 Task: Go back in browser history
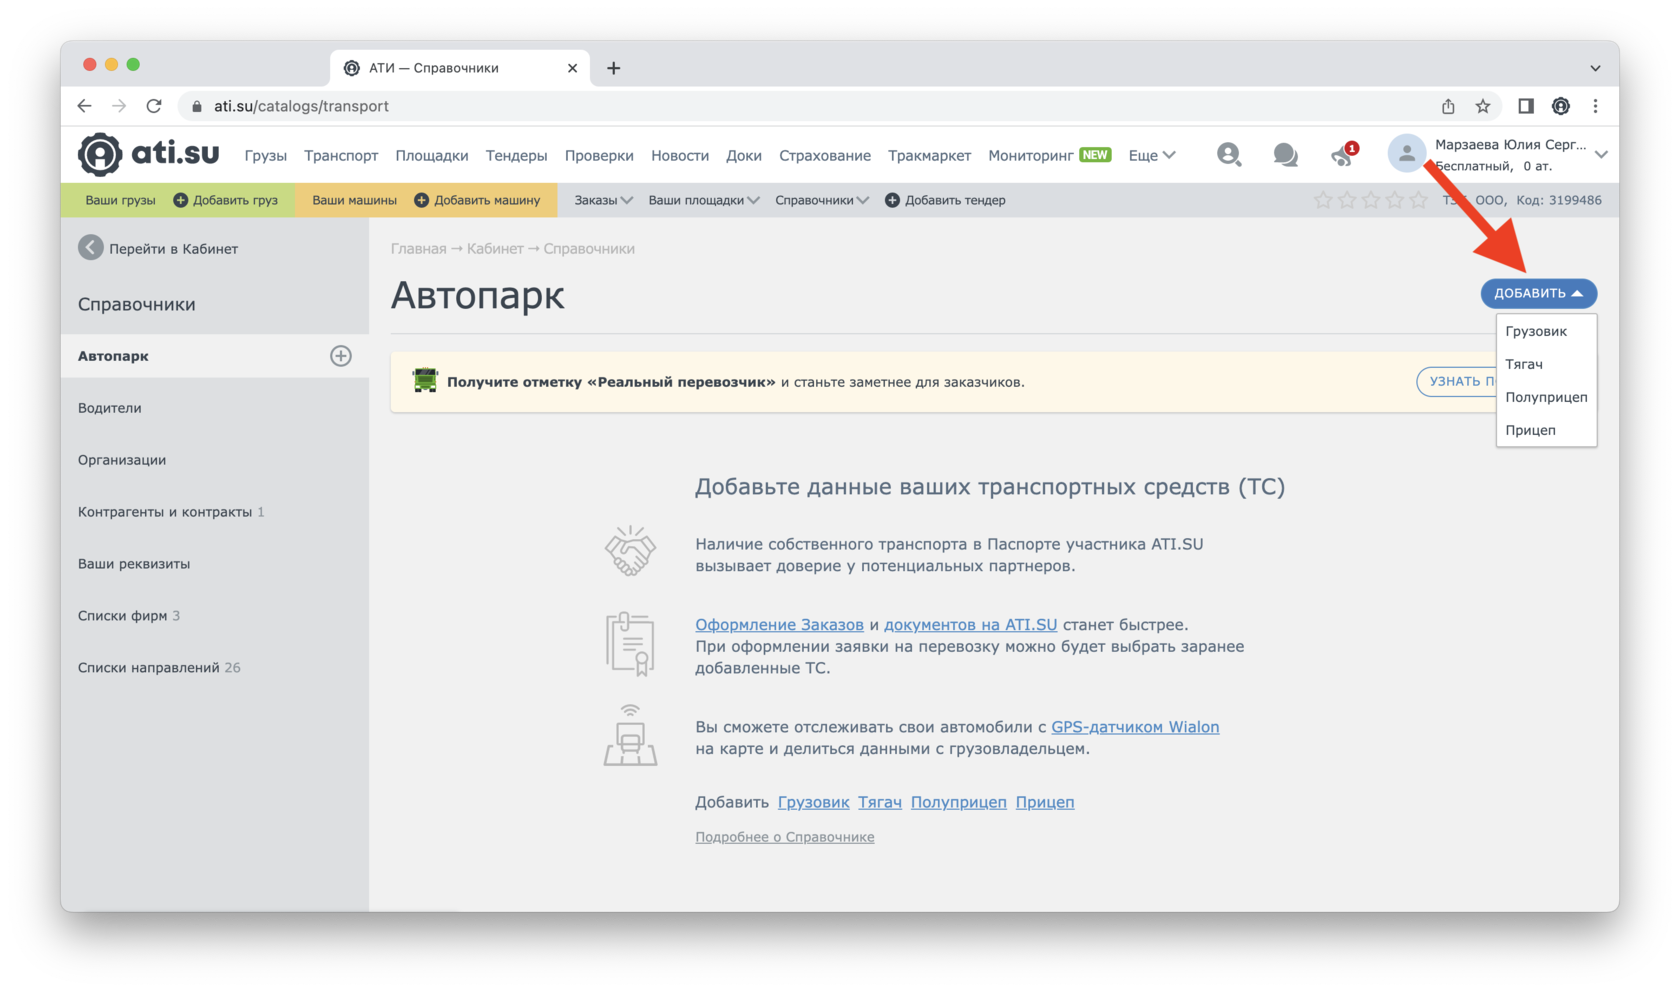pyautogui.click(x=85, y=106)
